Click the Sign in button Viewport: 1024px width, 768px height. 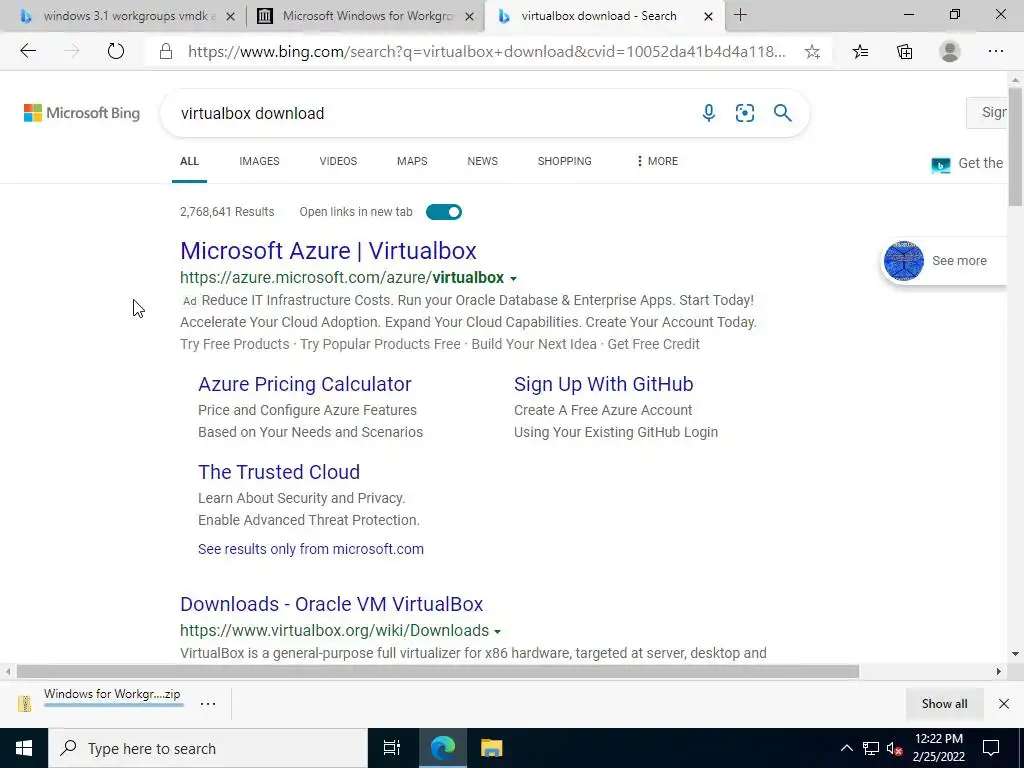pyautogui.click(x=987, y=112)
